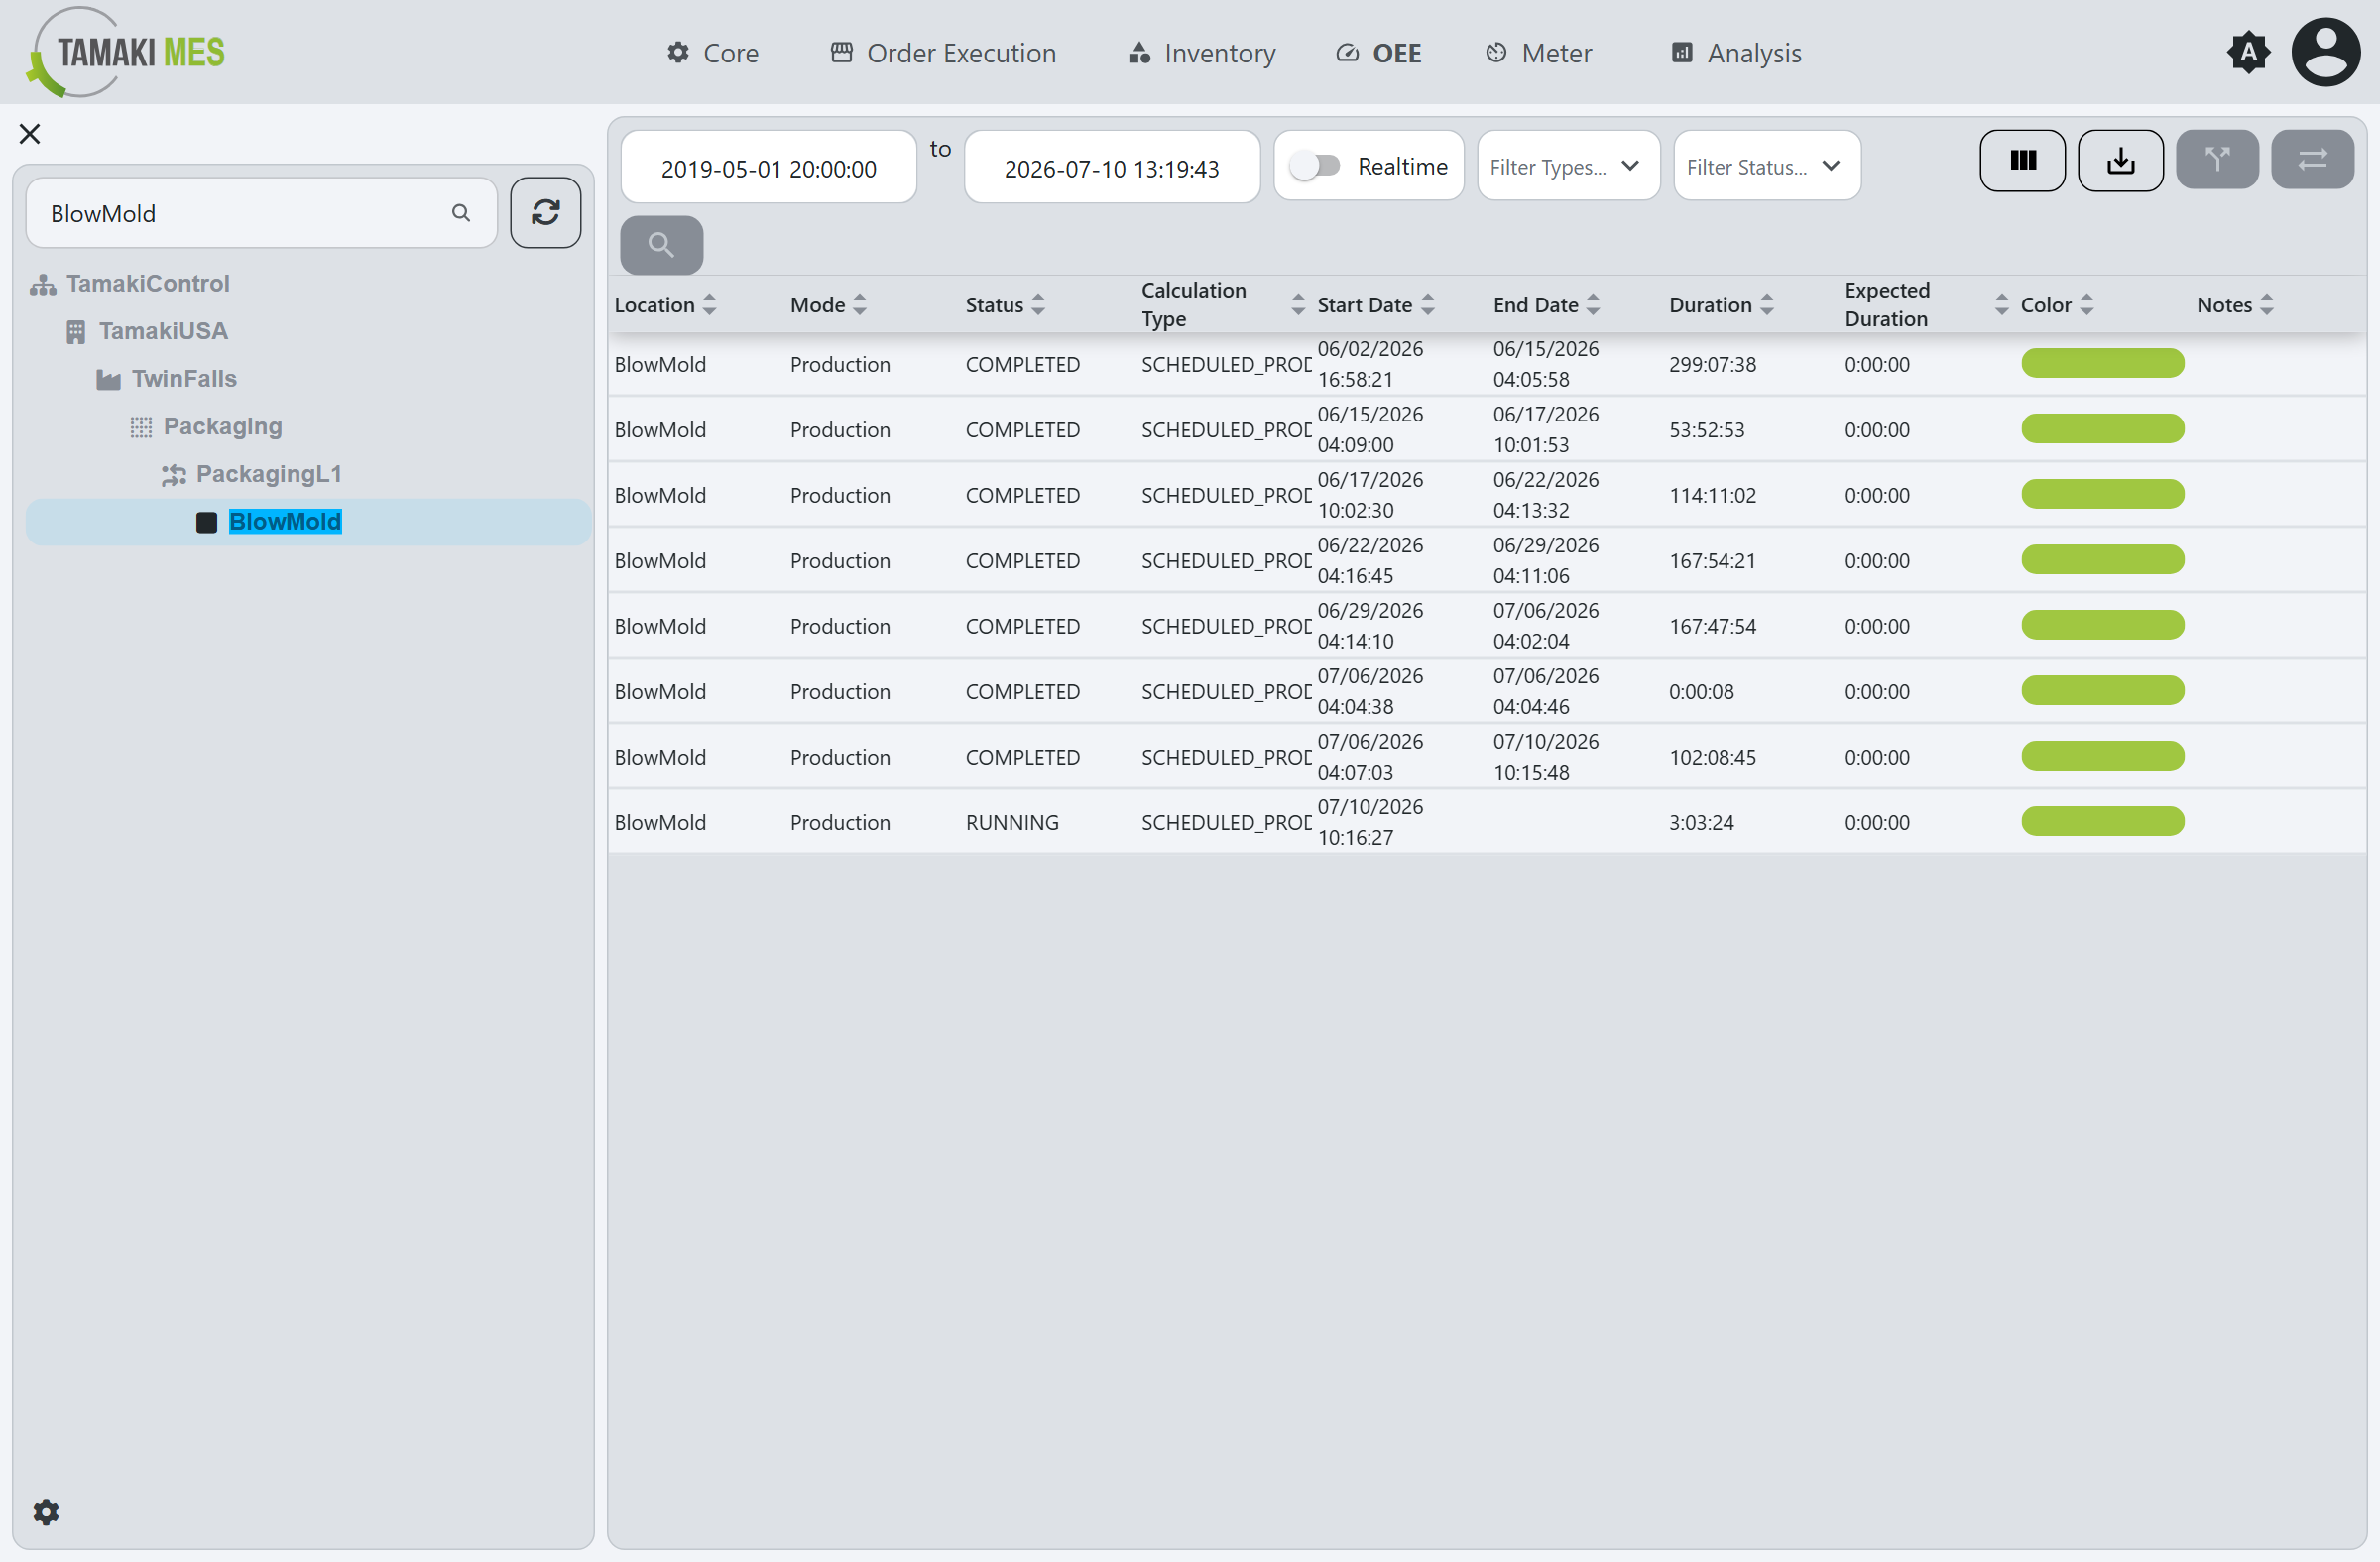Image resolution: width=2380 pixels, height=1562 pixels.
Task: Open the Core menu
Action: click(x=713, y=53)
